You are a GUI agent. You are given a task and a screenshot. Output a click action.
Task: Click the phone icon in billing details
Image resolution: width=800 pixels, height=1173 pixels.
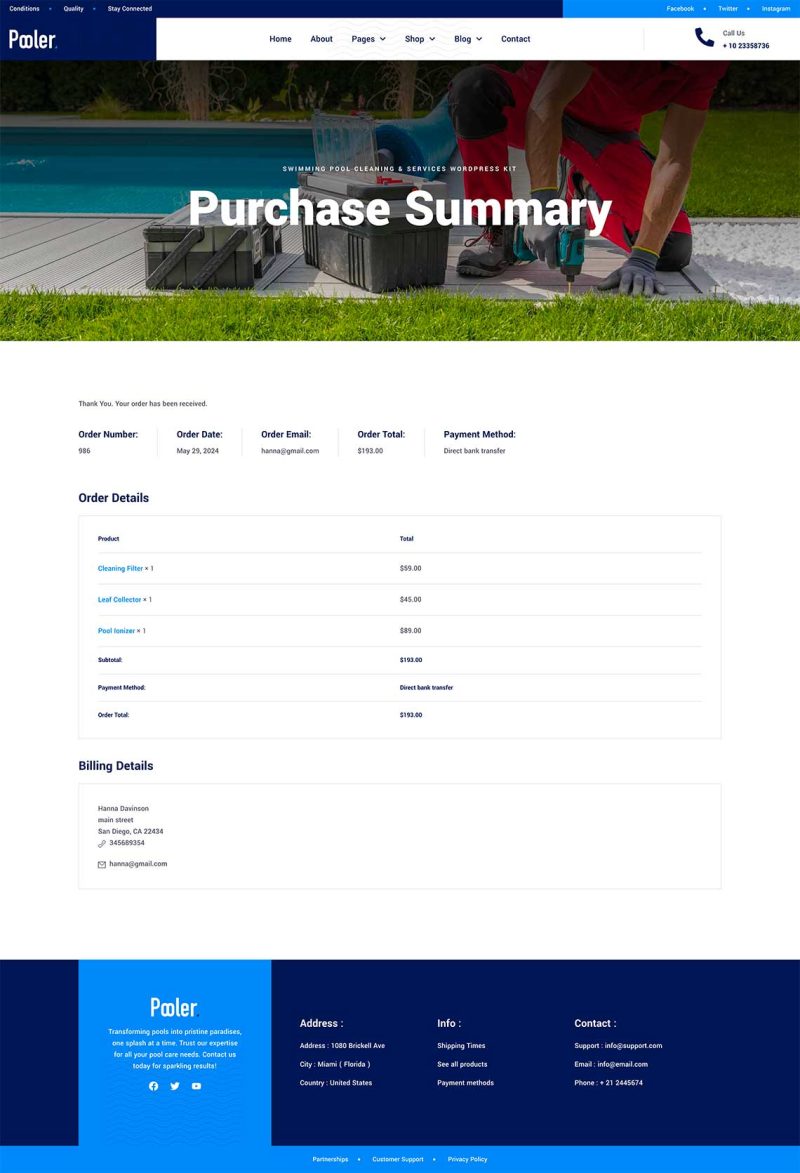(102, 844)
